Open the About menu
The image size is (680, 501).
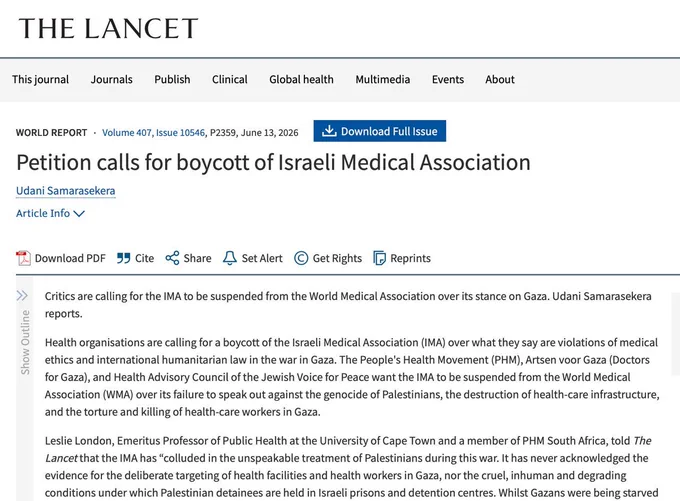pos(500,80)
